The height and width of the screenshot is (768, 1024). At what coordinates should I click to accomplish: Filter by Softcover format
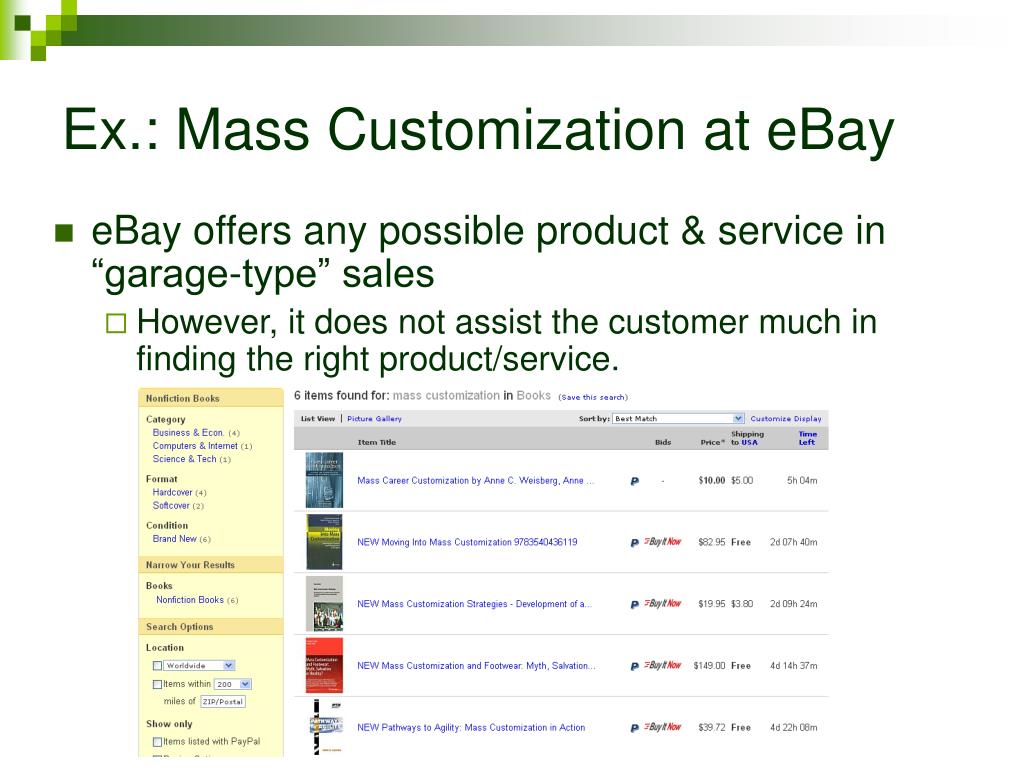(x=171, y=505)
